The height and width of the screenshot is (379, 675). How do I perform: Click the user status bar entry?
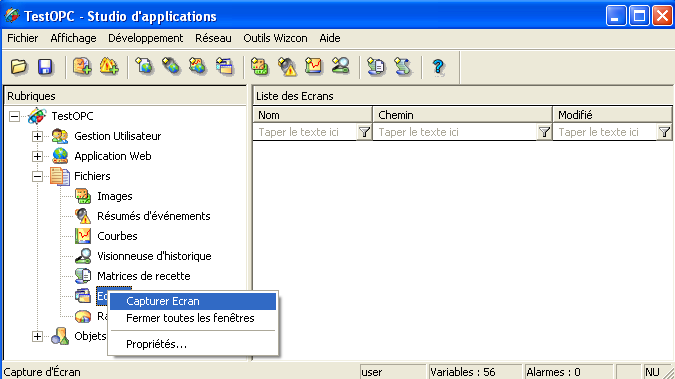coord(393,372)
